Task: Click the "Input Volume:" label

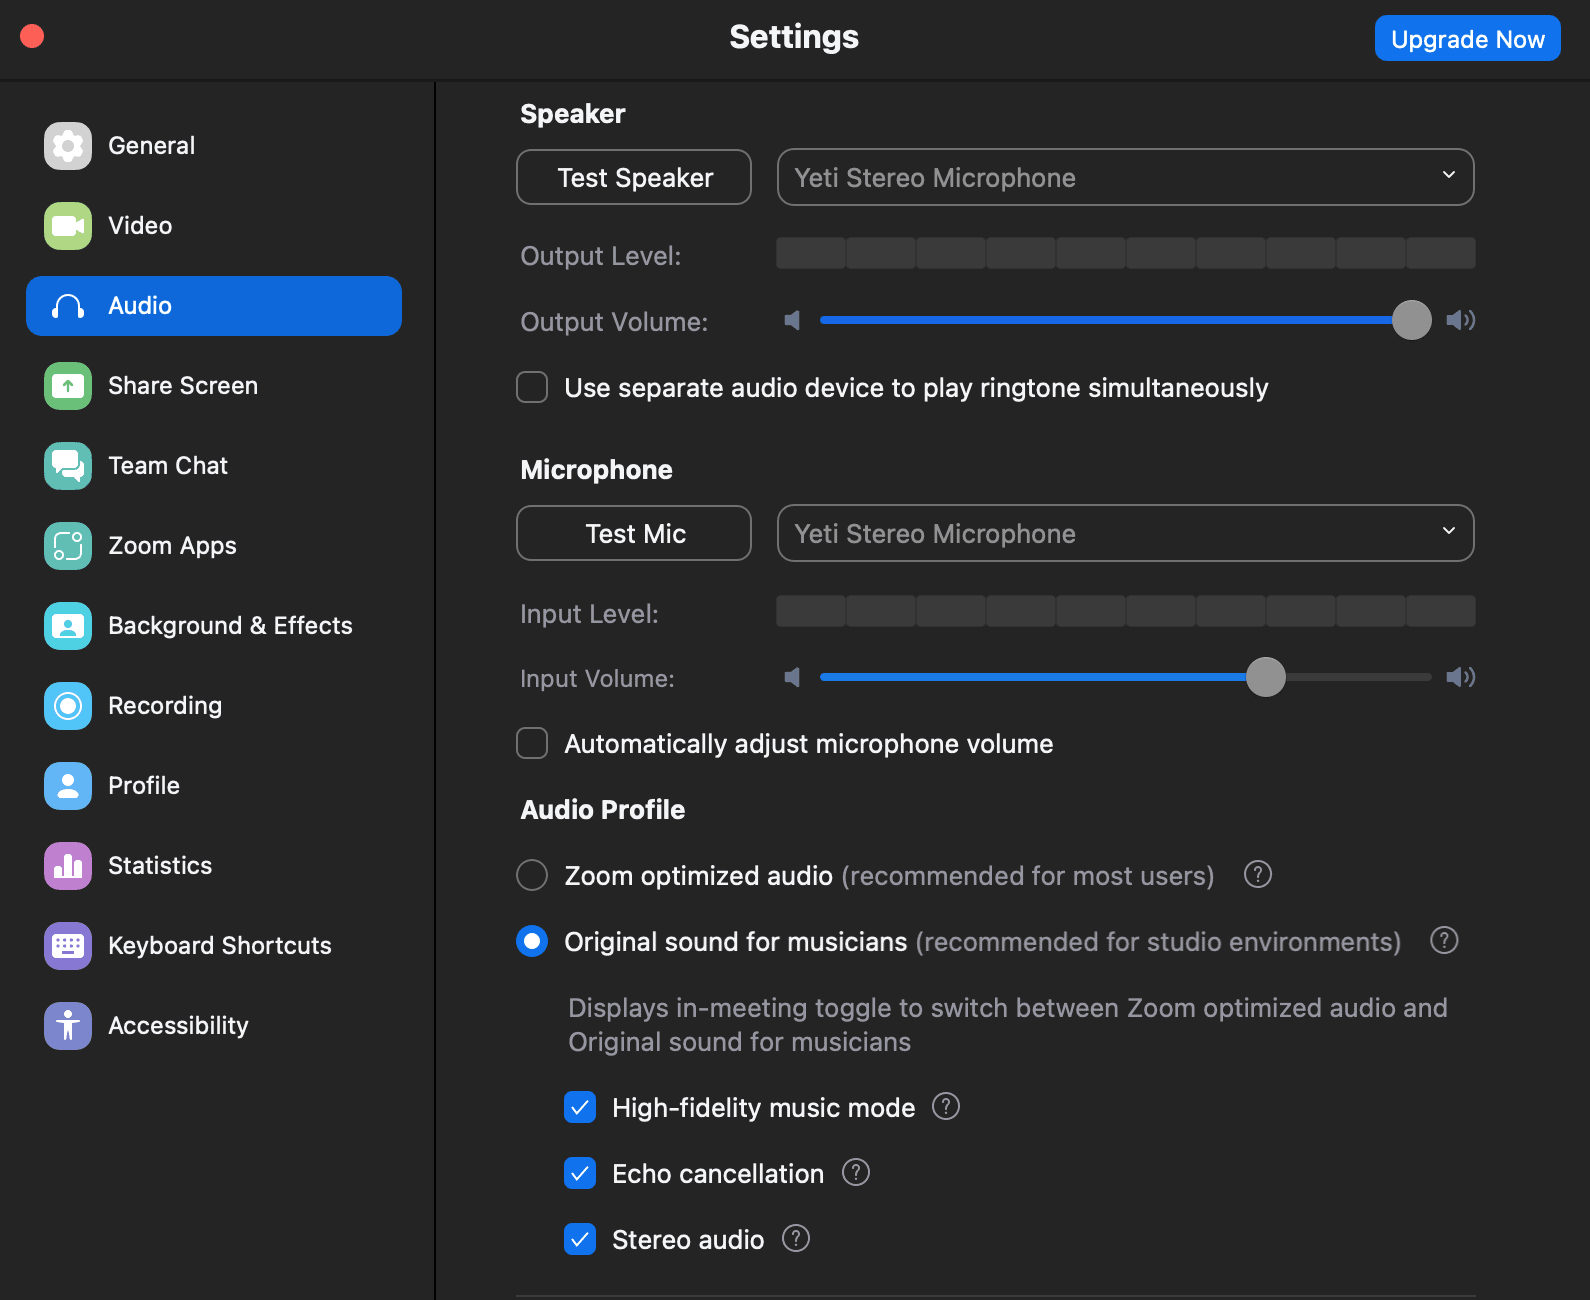Action: [597, 679]
